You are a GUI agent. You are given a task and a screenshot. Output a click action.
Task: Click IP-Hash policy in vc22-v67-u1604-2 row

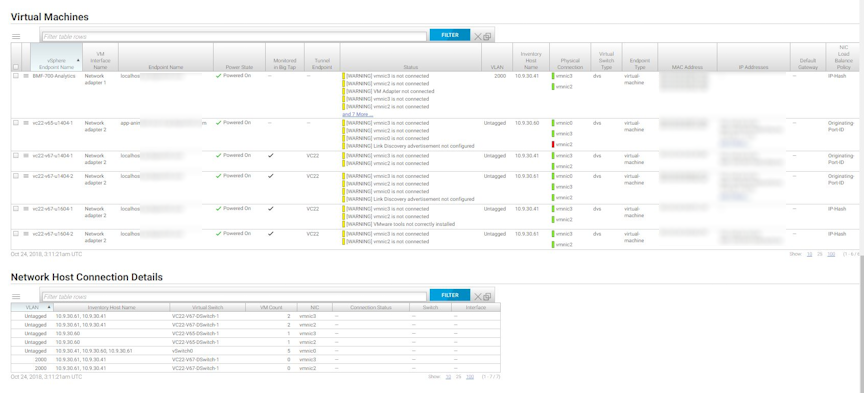pyautogui.click(x=837, y=234)
